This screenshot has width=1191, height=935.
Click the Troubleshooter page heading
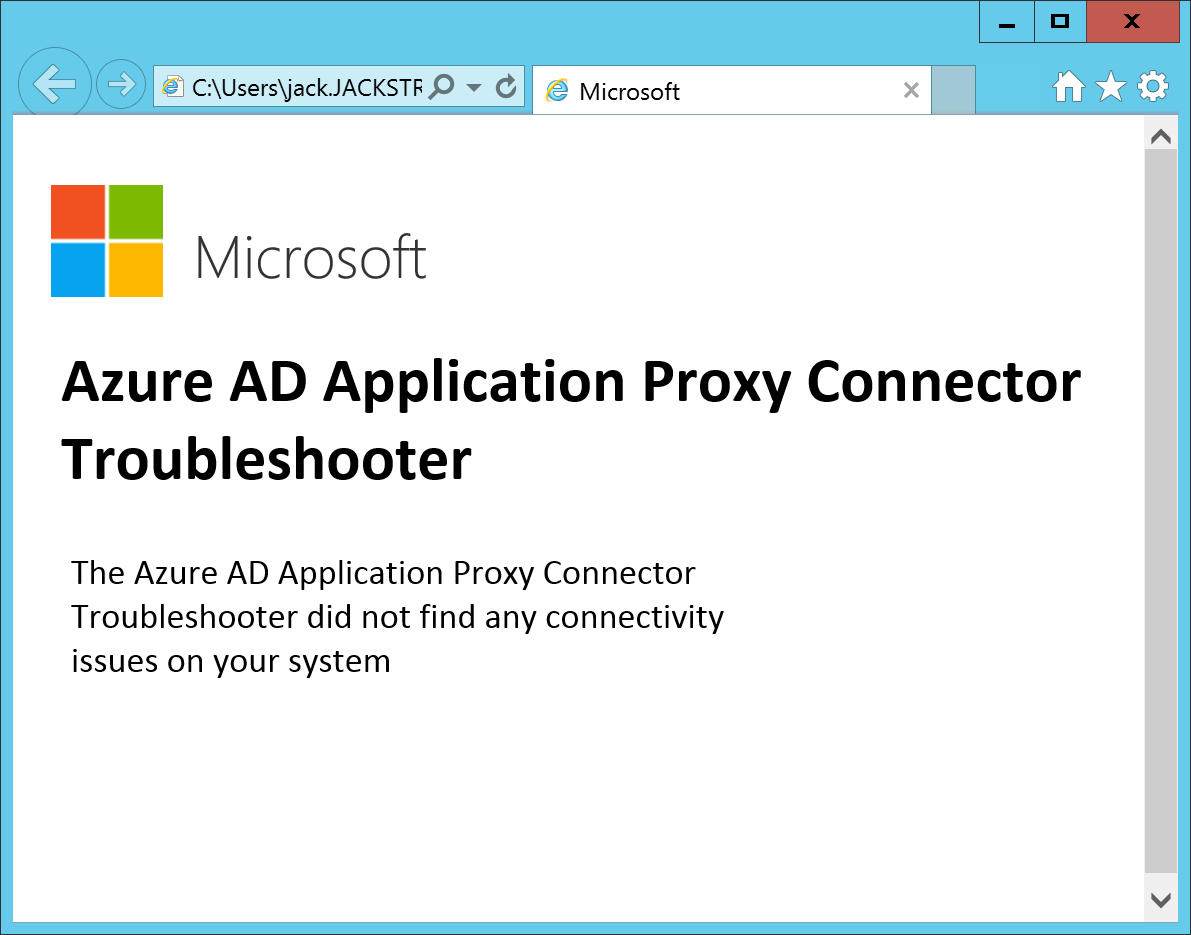point(570,420)
